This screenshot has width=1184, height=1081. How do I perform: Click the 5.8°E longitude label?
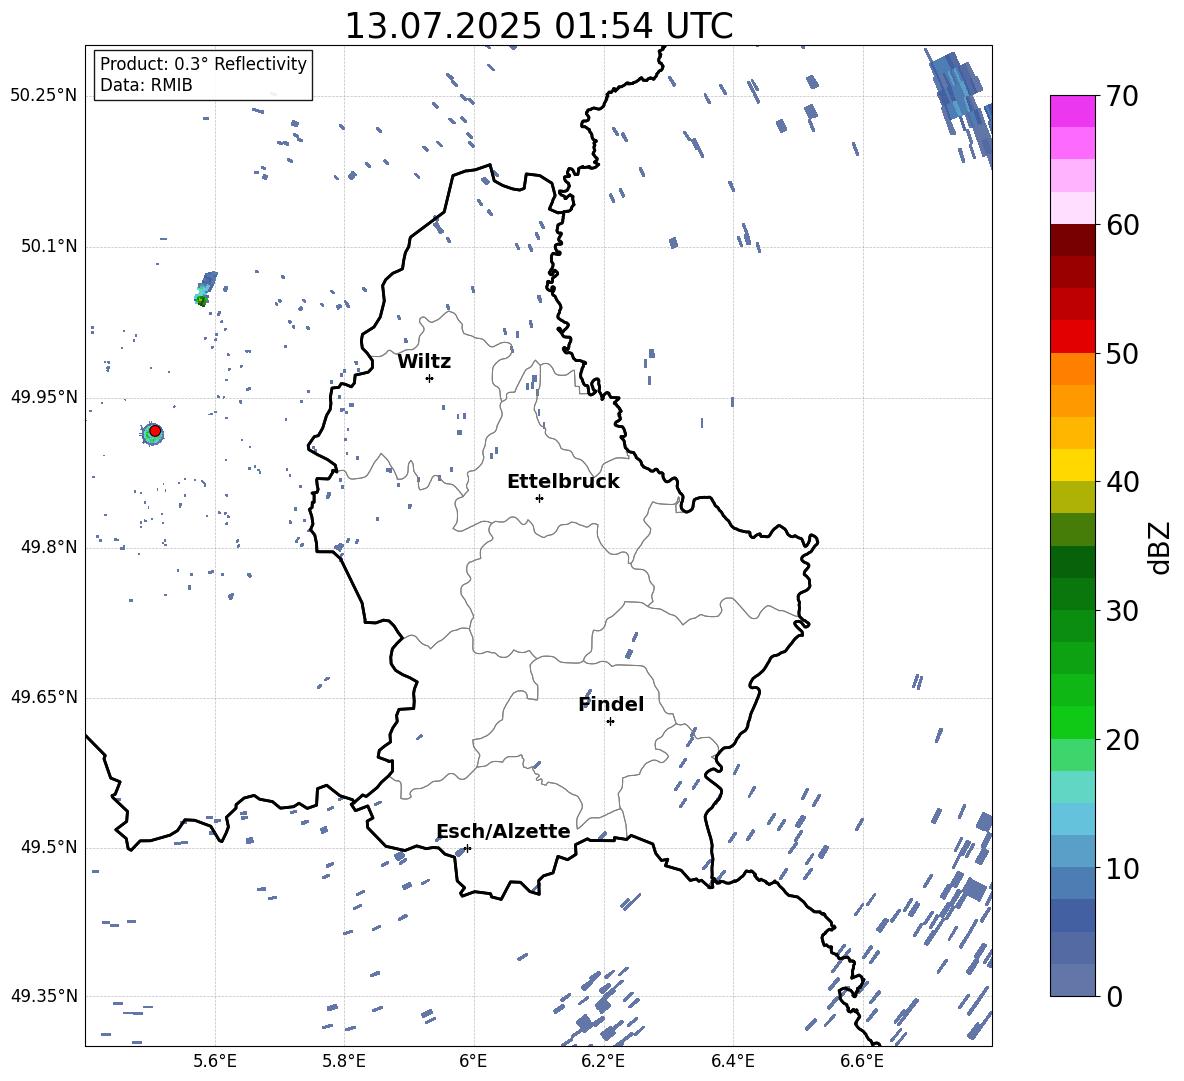pos(344,1061)
